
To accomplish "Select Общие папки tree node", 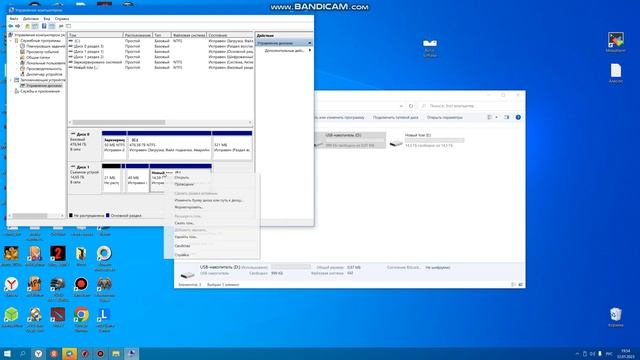I will (x=36, y=58).
